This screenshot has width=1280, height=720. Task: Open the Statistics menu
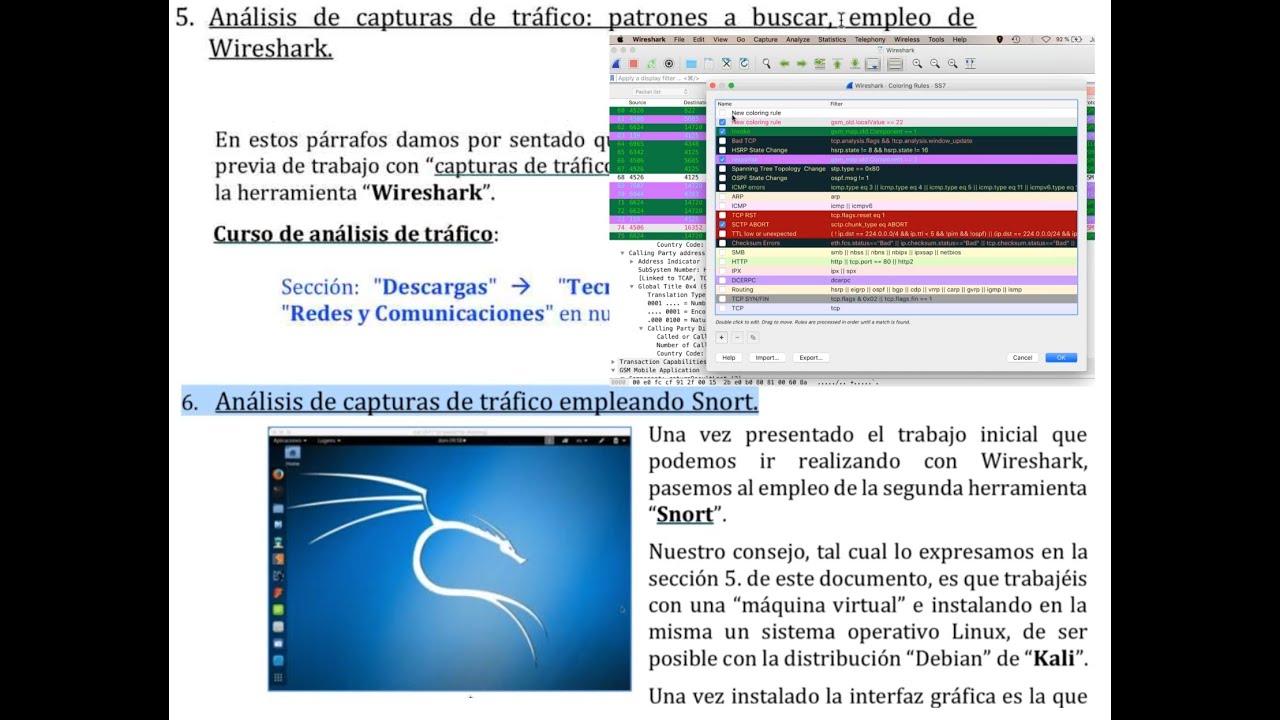coord(832,39)
